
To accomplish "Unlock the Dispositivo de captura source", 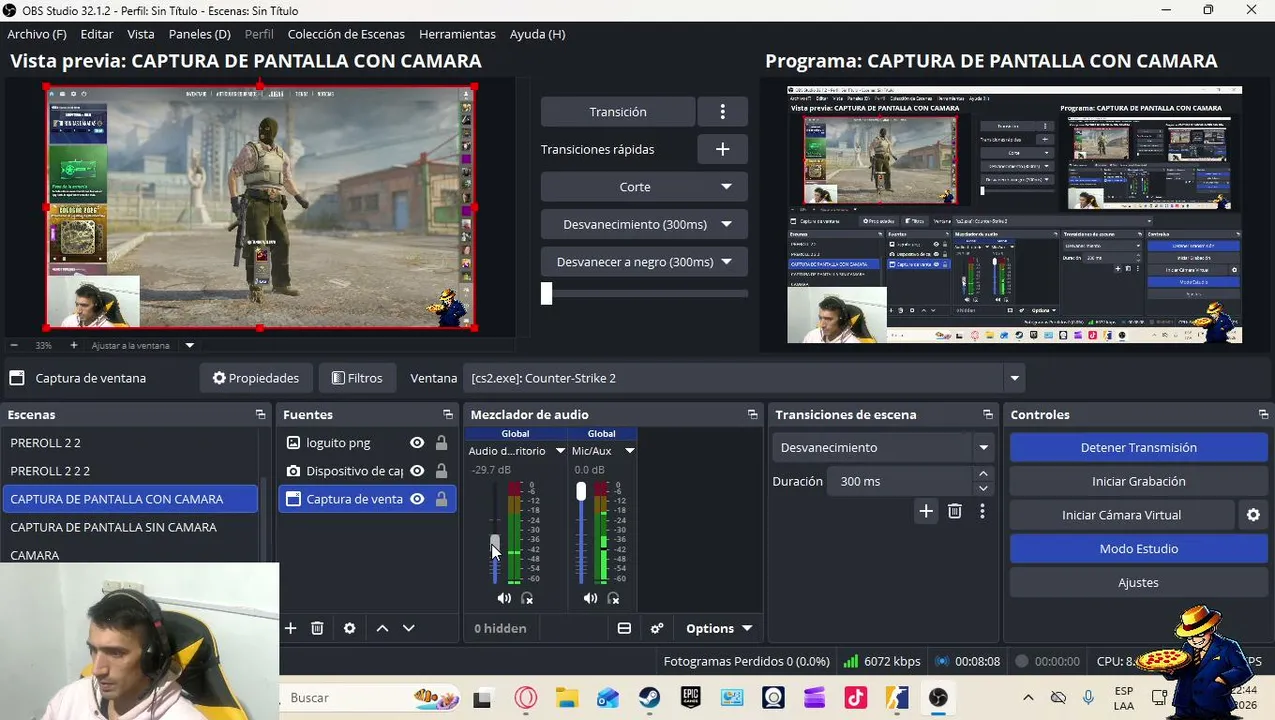I will click(441, 471).
